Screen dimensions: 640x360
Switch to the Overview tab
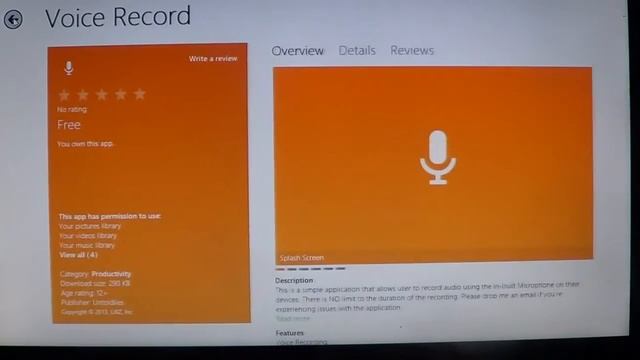[x=298, y=51]
